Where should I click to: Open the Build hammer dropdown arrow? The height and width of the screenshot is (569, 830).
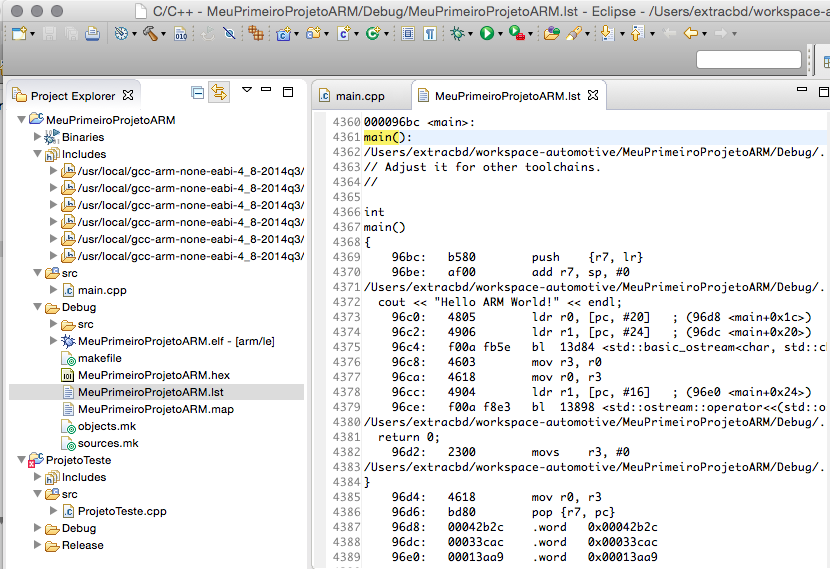tap(163, 34)
